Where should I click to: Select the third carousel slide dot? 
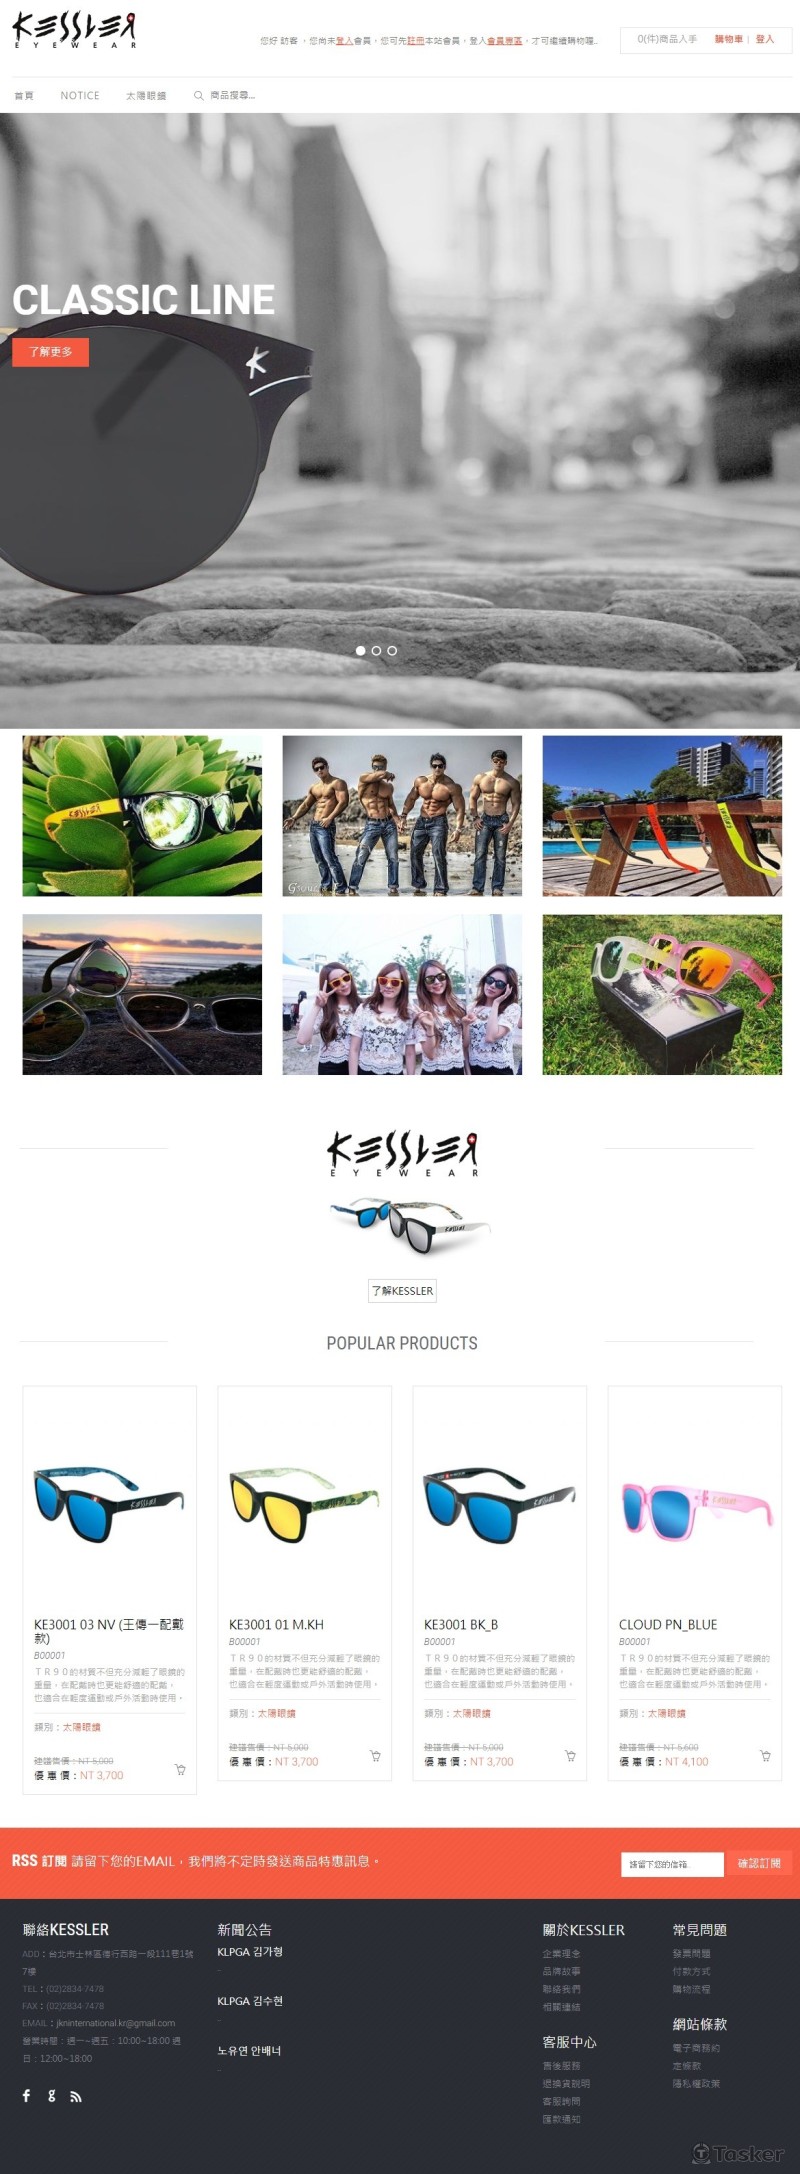coord(392,650)
